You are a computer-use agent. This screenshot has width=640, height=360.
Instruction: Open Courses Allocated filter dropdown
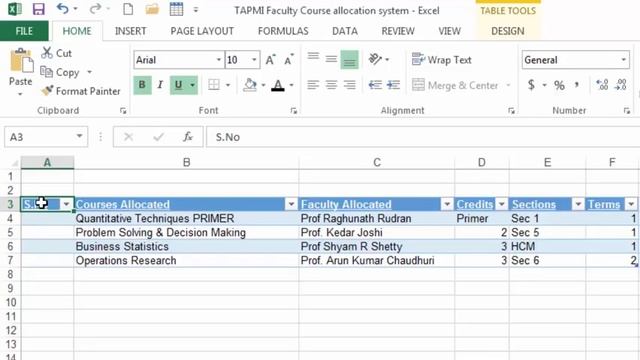(x=291, y=204)
